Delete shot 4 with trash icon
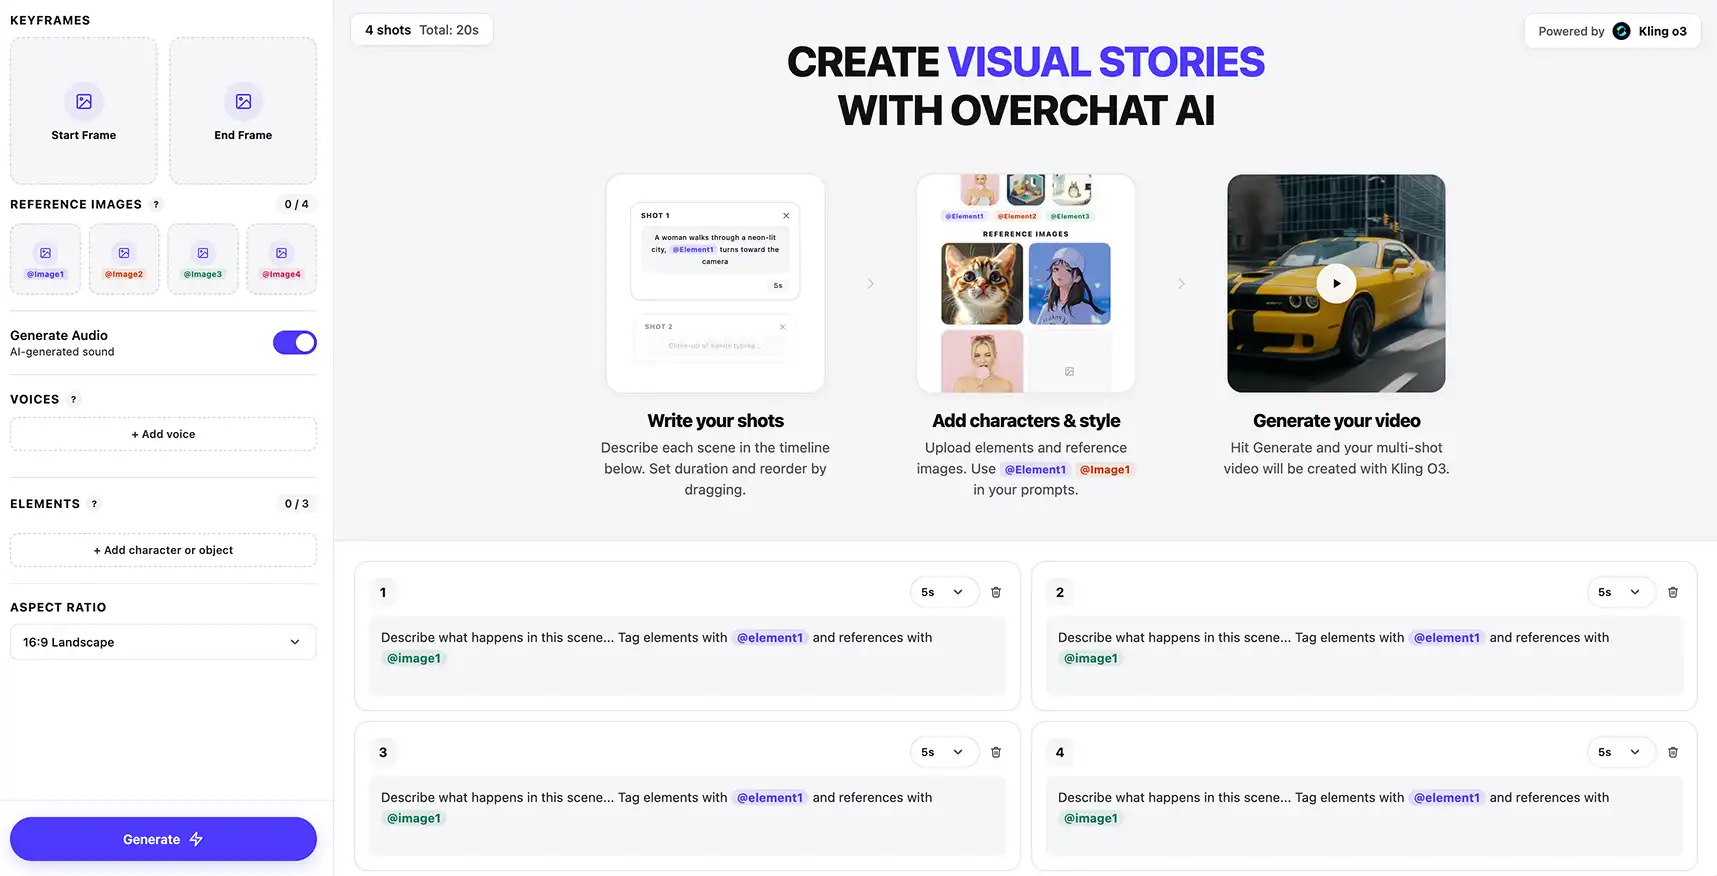1717x876 pixels. coord(1673,752)
